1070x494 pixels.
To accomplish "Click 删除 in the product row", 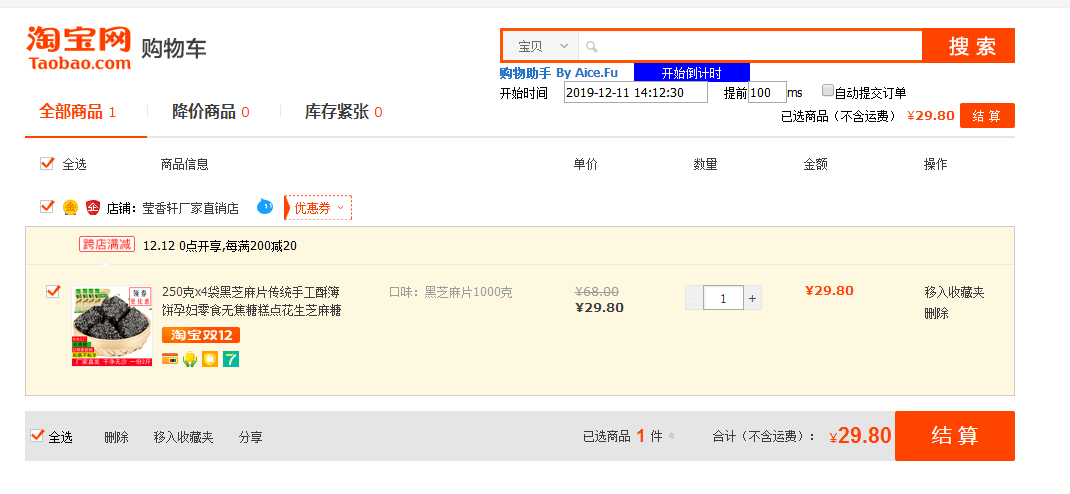I will coord(936,314).
